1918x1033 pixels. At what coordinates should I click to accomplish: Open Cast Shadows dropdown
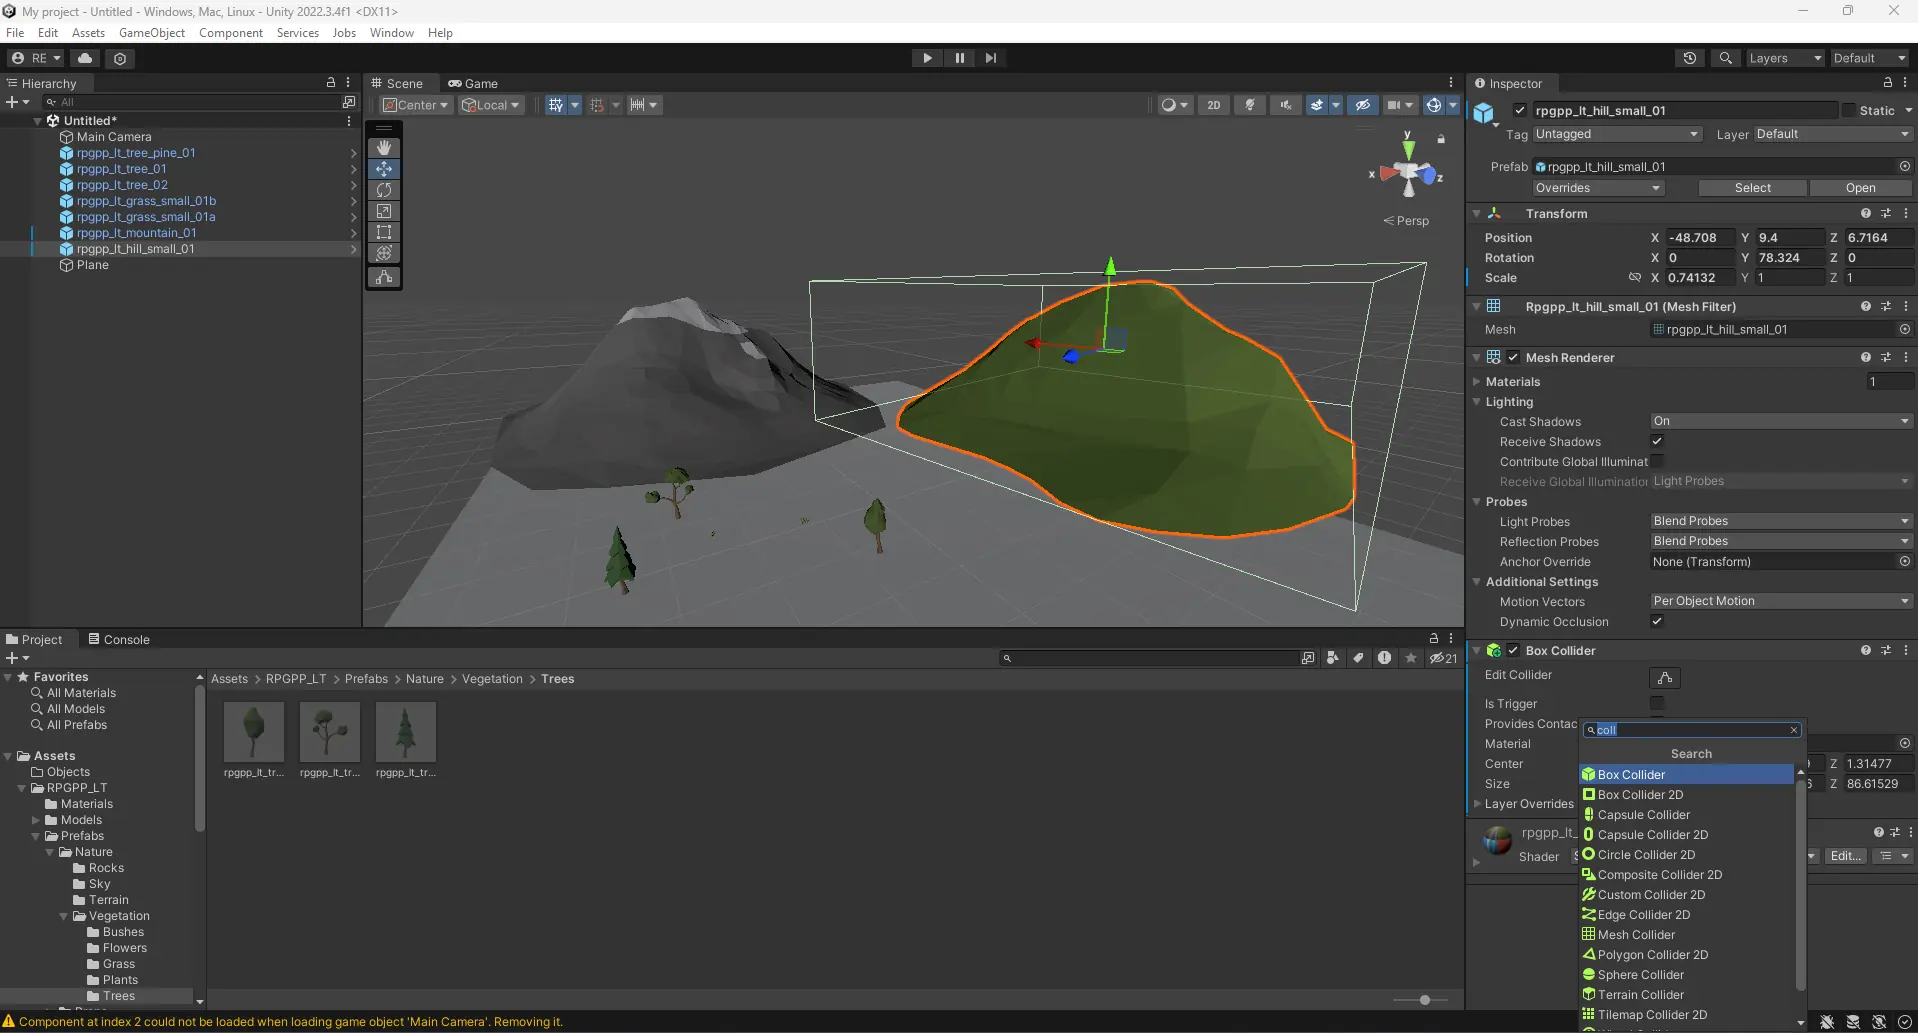[1781, 421]
